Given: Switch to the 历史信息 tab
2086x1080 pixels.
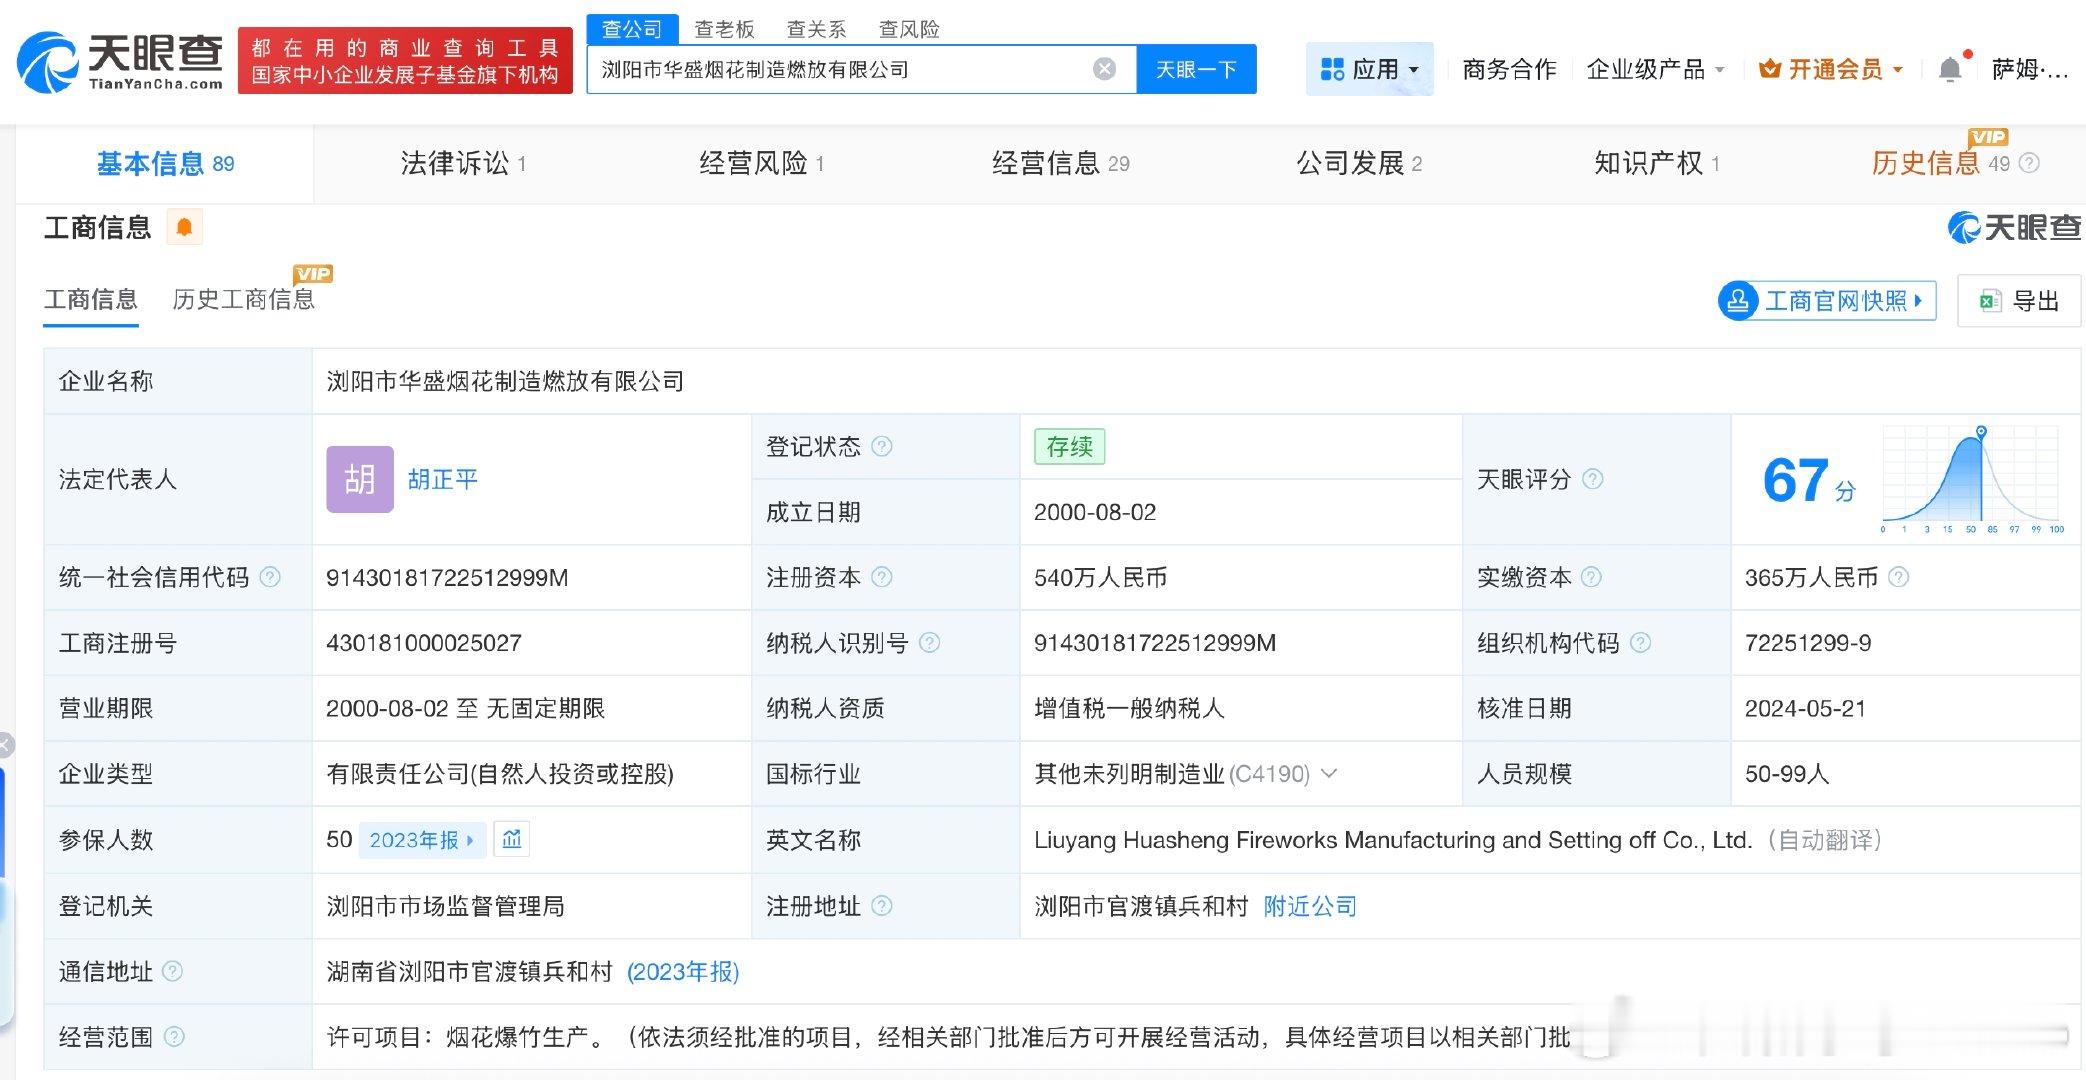Looking at the screenshot, I should coord(1940,163).
